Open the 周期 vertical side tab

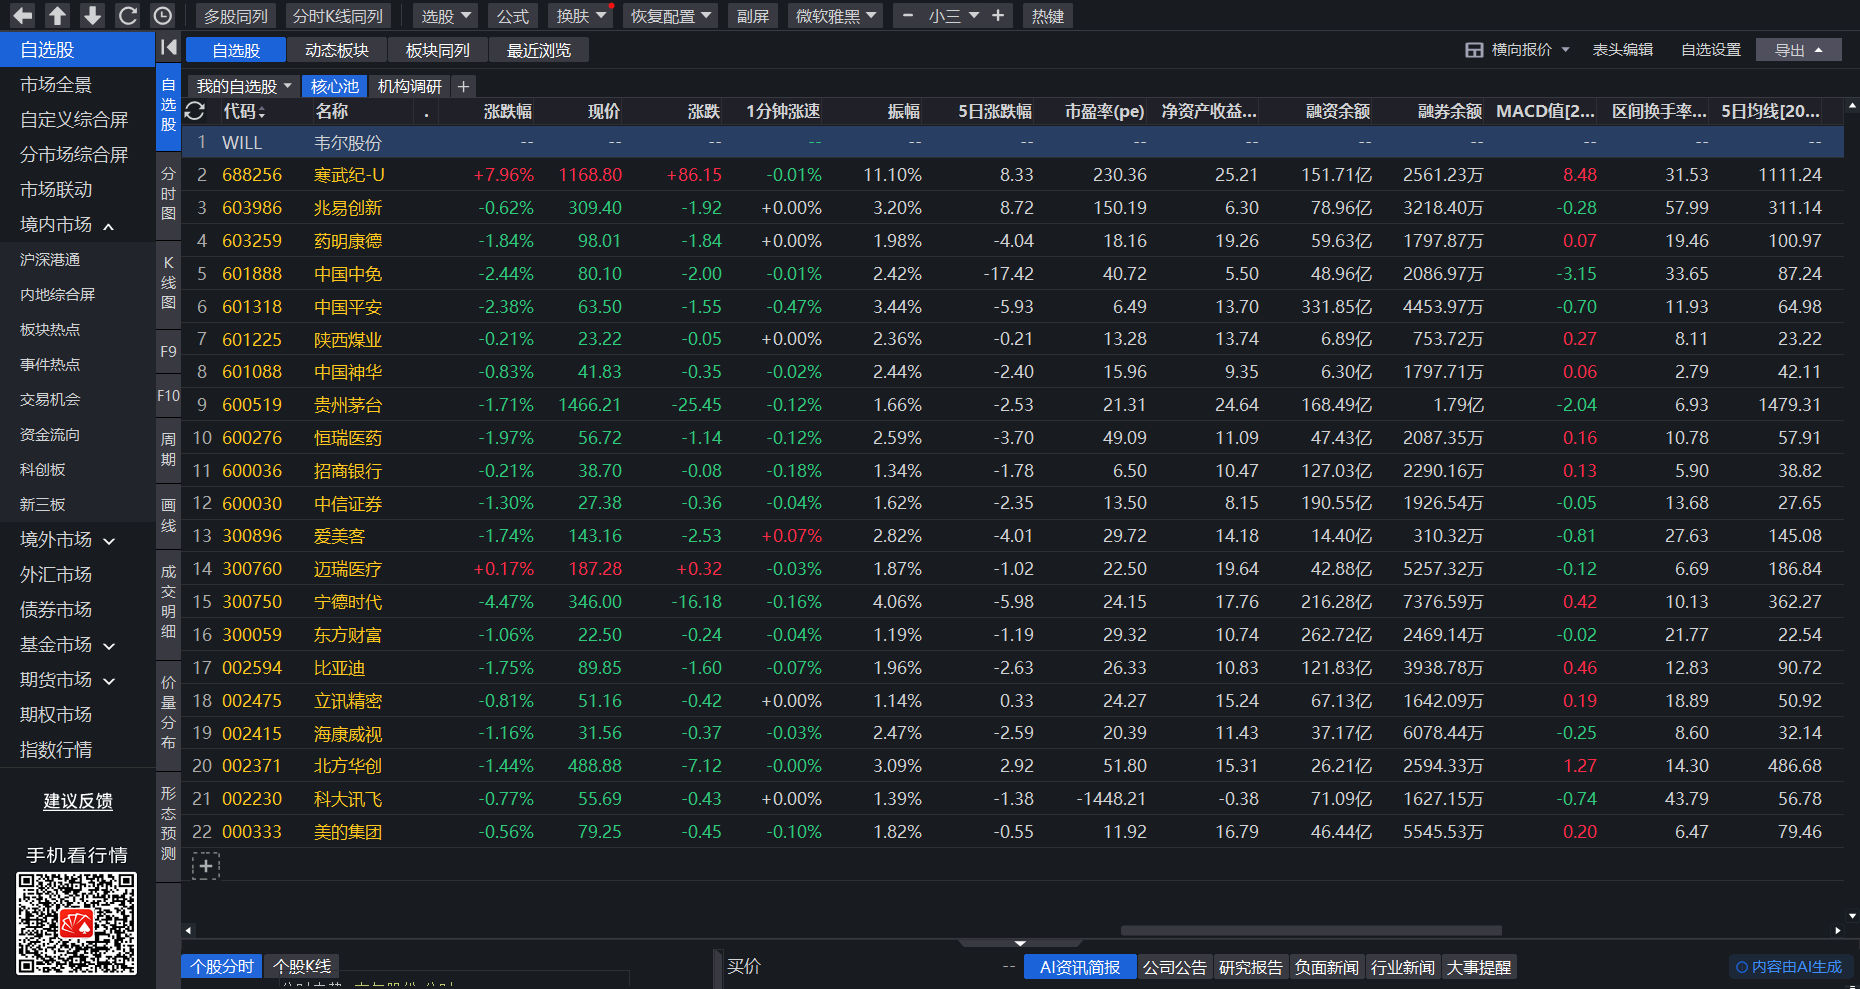(x=168, y=449)
